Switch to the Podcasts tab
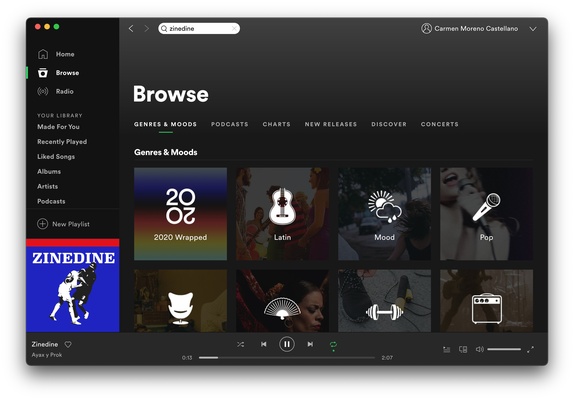 point(230,124)
